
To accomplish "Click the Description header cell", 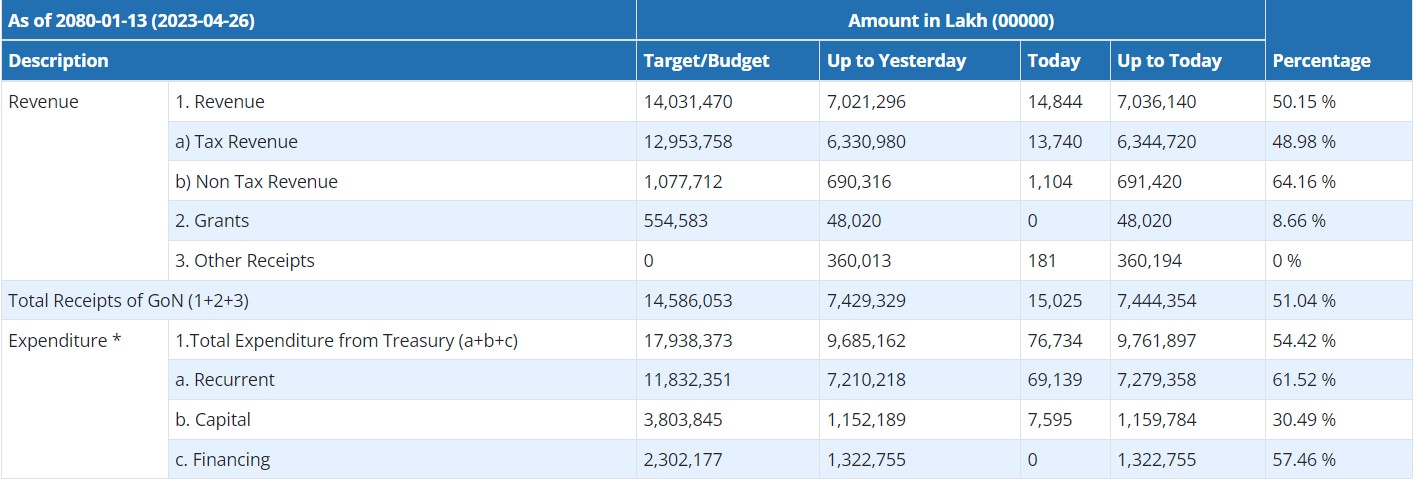I will pos(58,61).
